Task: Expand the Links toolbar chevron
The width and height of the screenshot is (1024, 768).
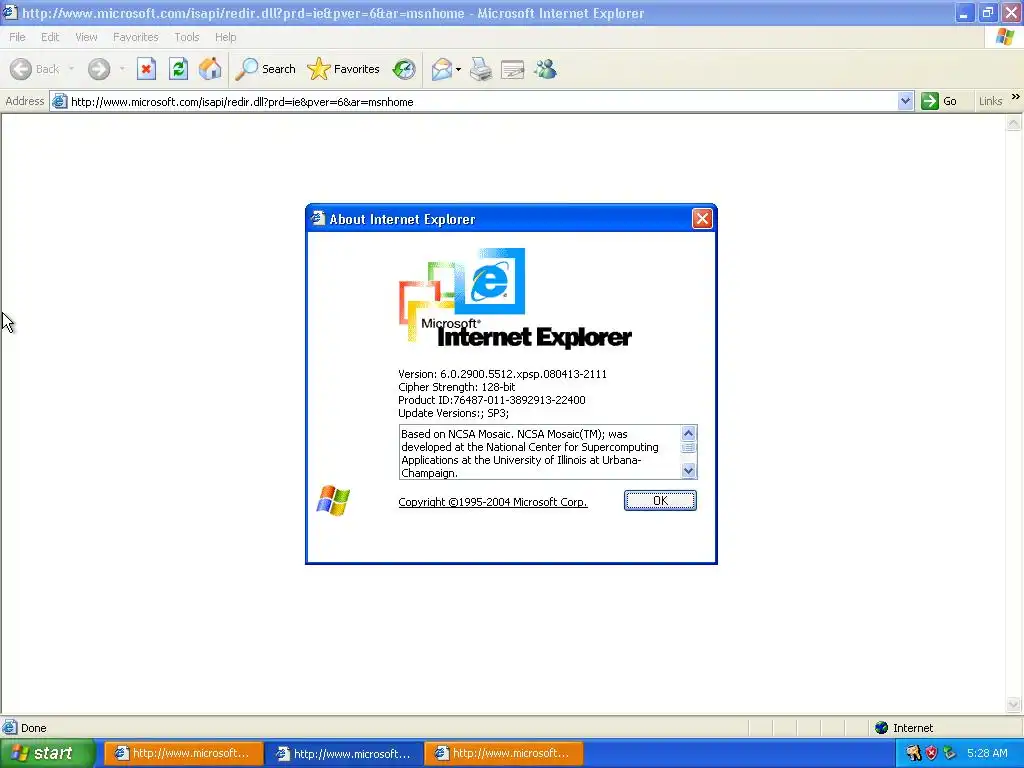Action: coord(1015,97)
